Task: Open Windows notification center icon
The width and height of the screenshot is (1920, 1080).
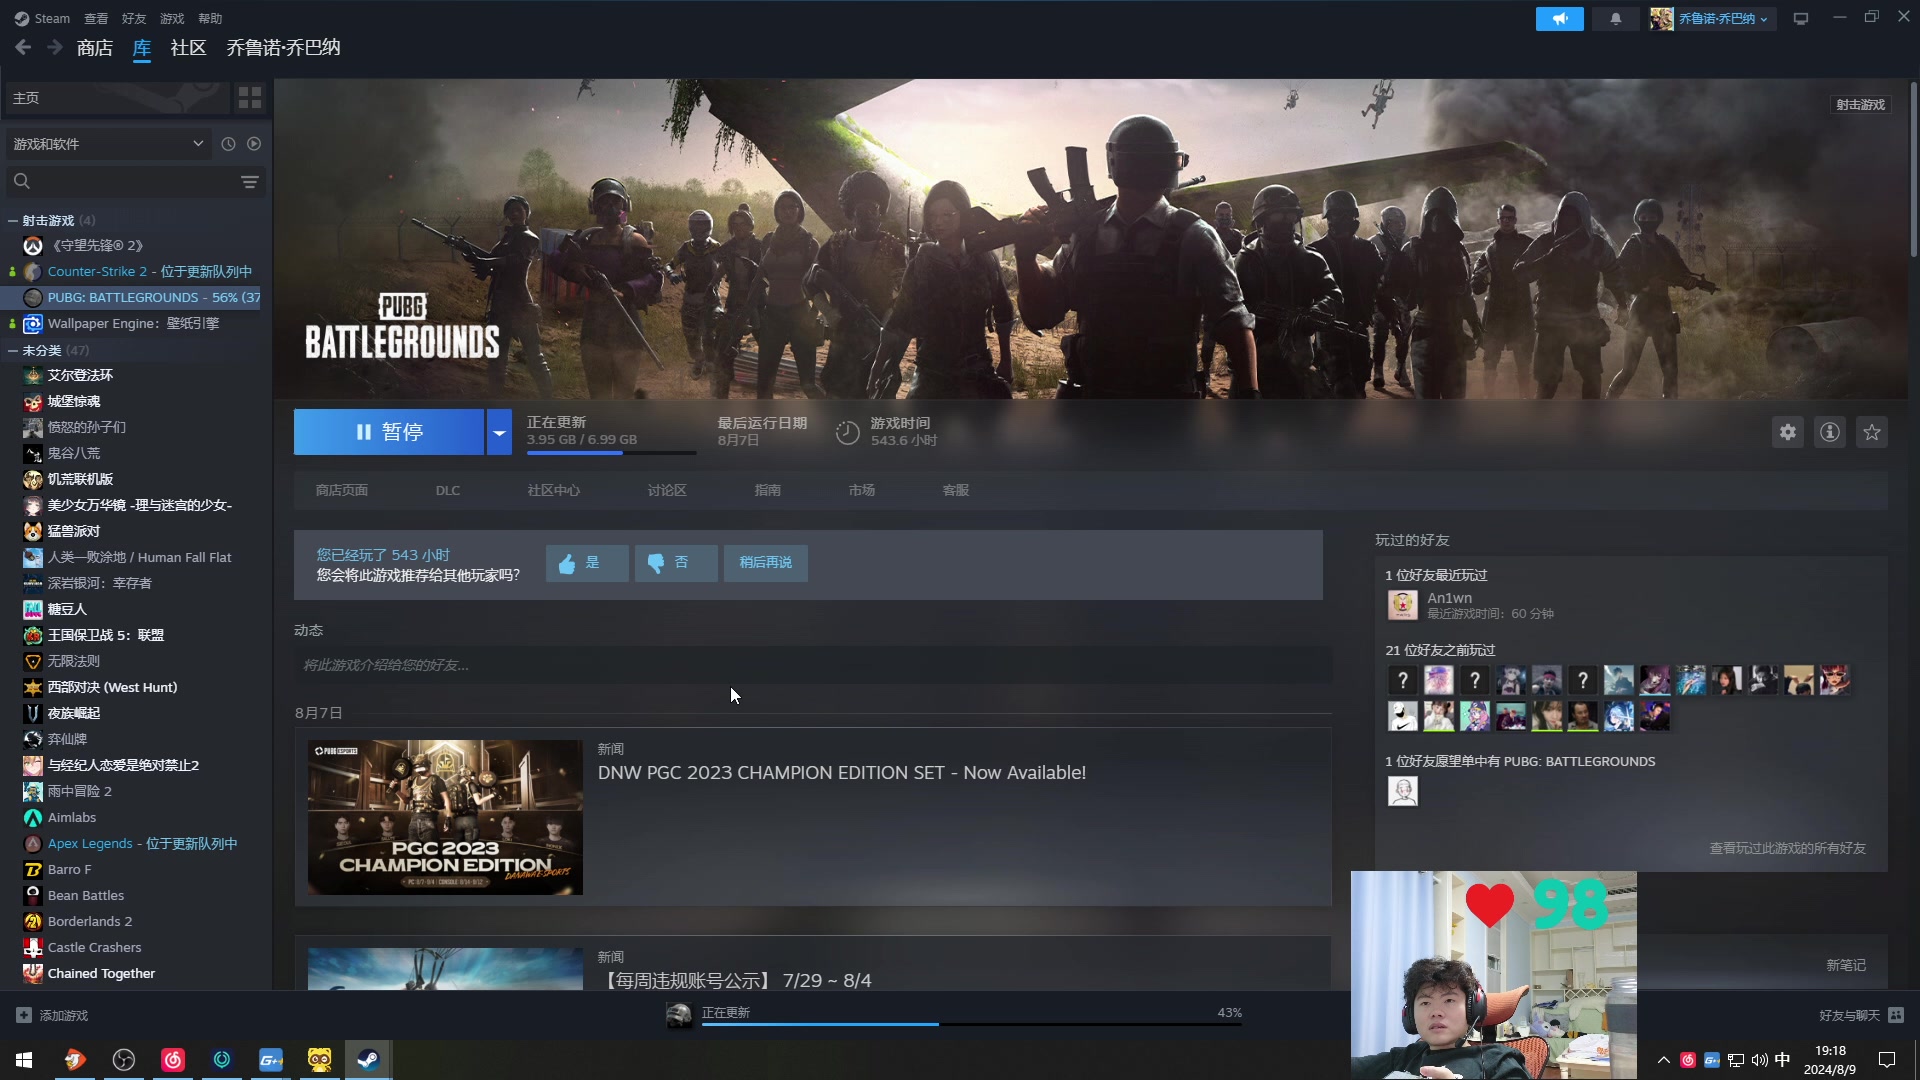Action: coord(1887,1060)
